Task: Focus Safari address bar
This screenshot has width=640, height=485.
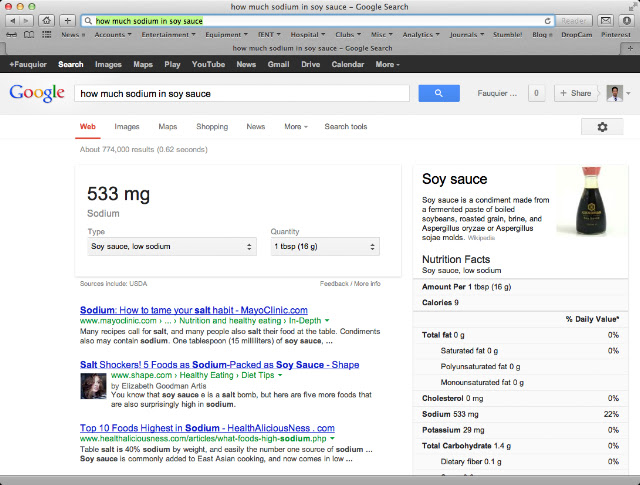Action: [316, 21]
